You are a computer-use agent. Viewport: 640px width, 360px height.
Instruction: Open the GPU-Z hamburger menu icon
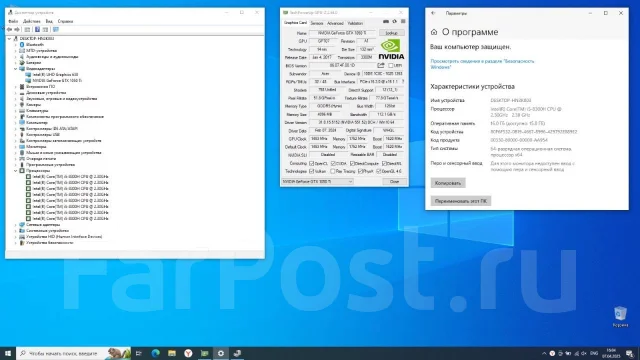coord(403,22)
